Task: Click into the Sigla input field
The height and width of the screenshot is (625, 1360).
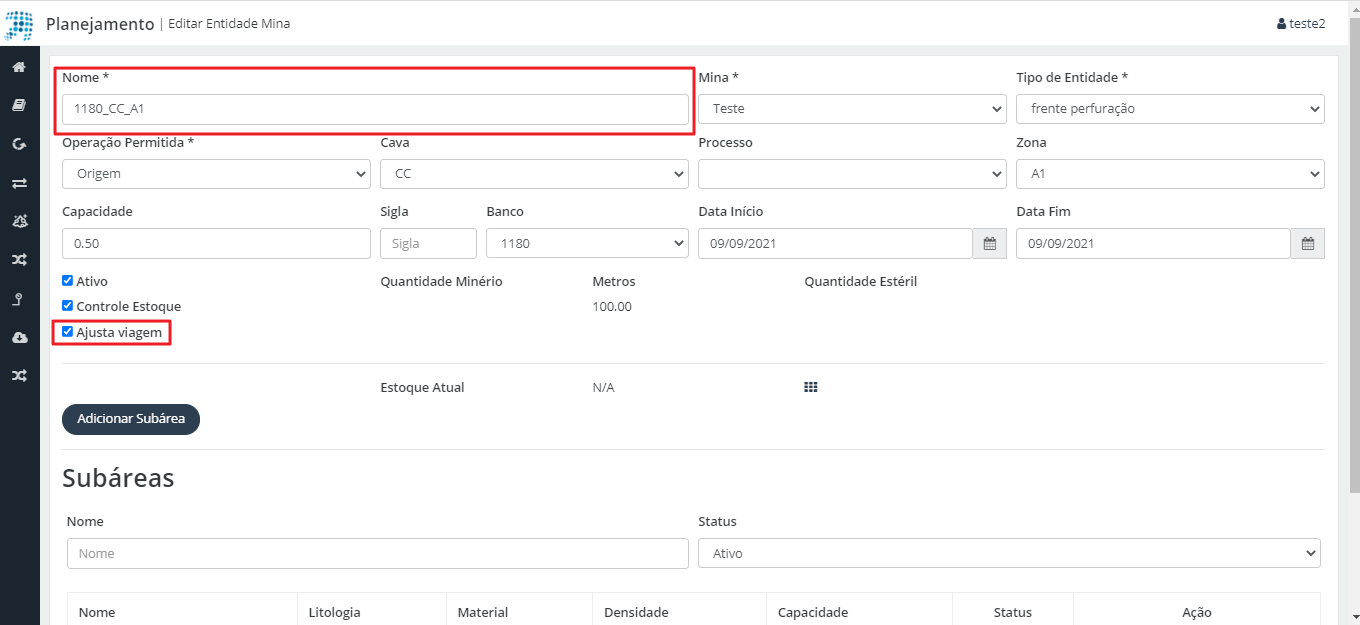Action: coord(428,244)
